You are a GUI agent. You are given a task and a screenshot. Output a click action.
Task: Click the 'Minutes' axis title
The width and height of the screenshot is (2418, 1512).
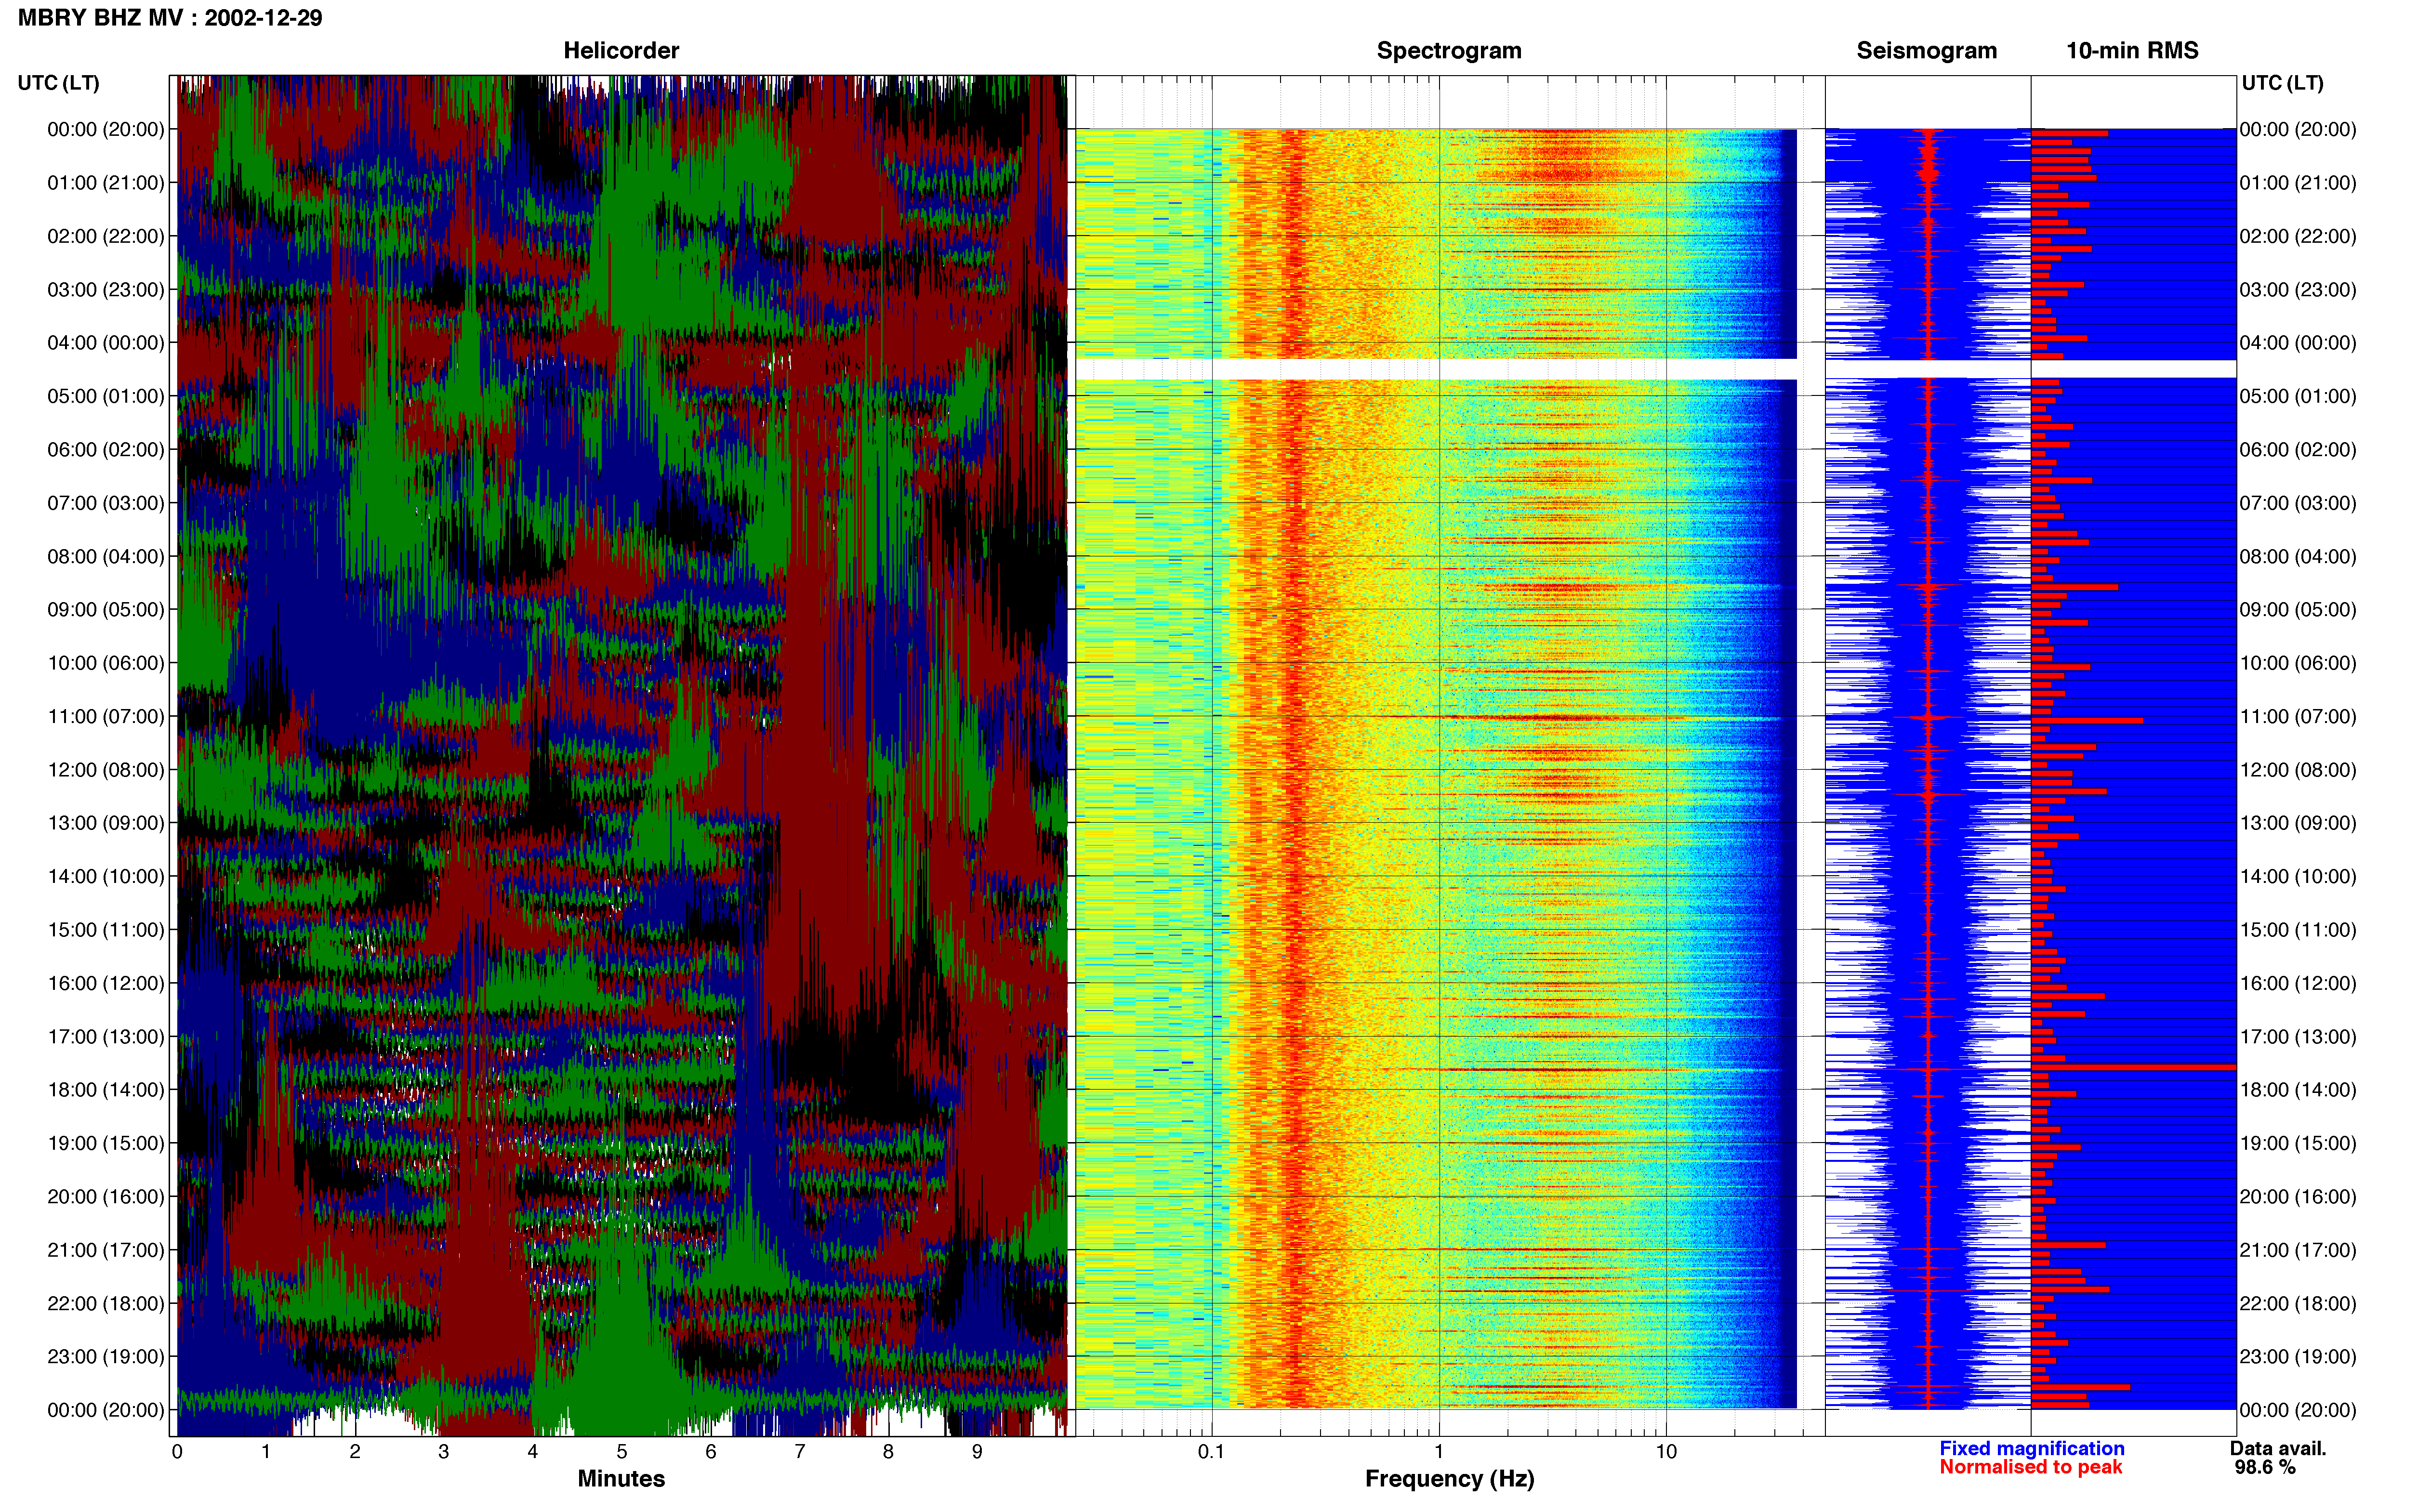(x=621, y=1479)
